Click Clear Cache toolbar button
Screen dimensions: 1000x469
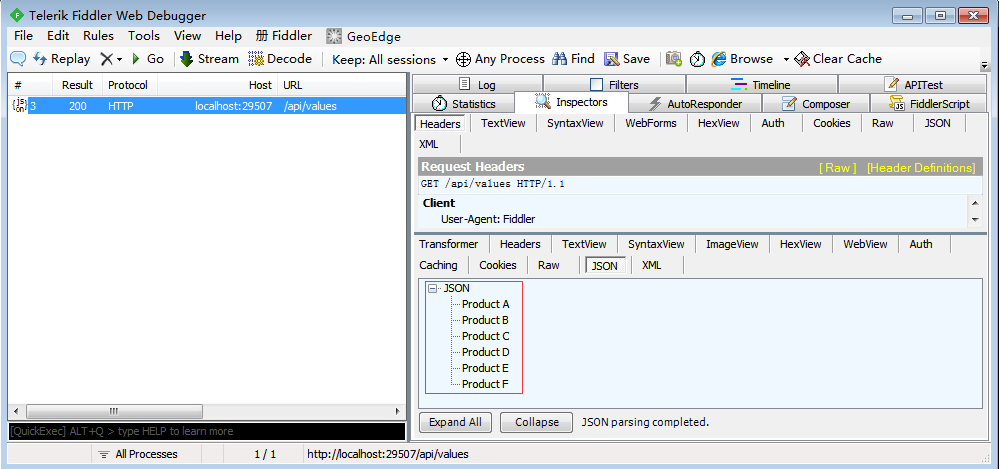(838, 59)
